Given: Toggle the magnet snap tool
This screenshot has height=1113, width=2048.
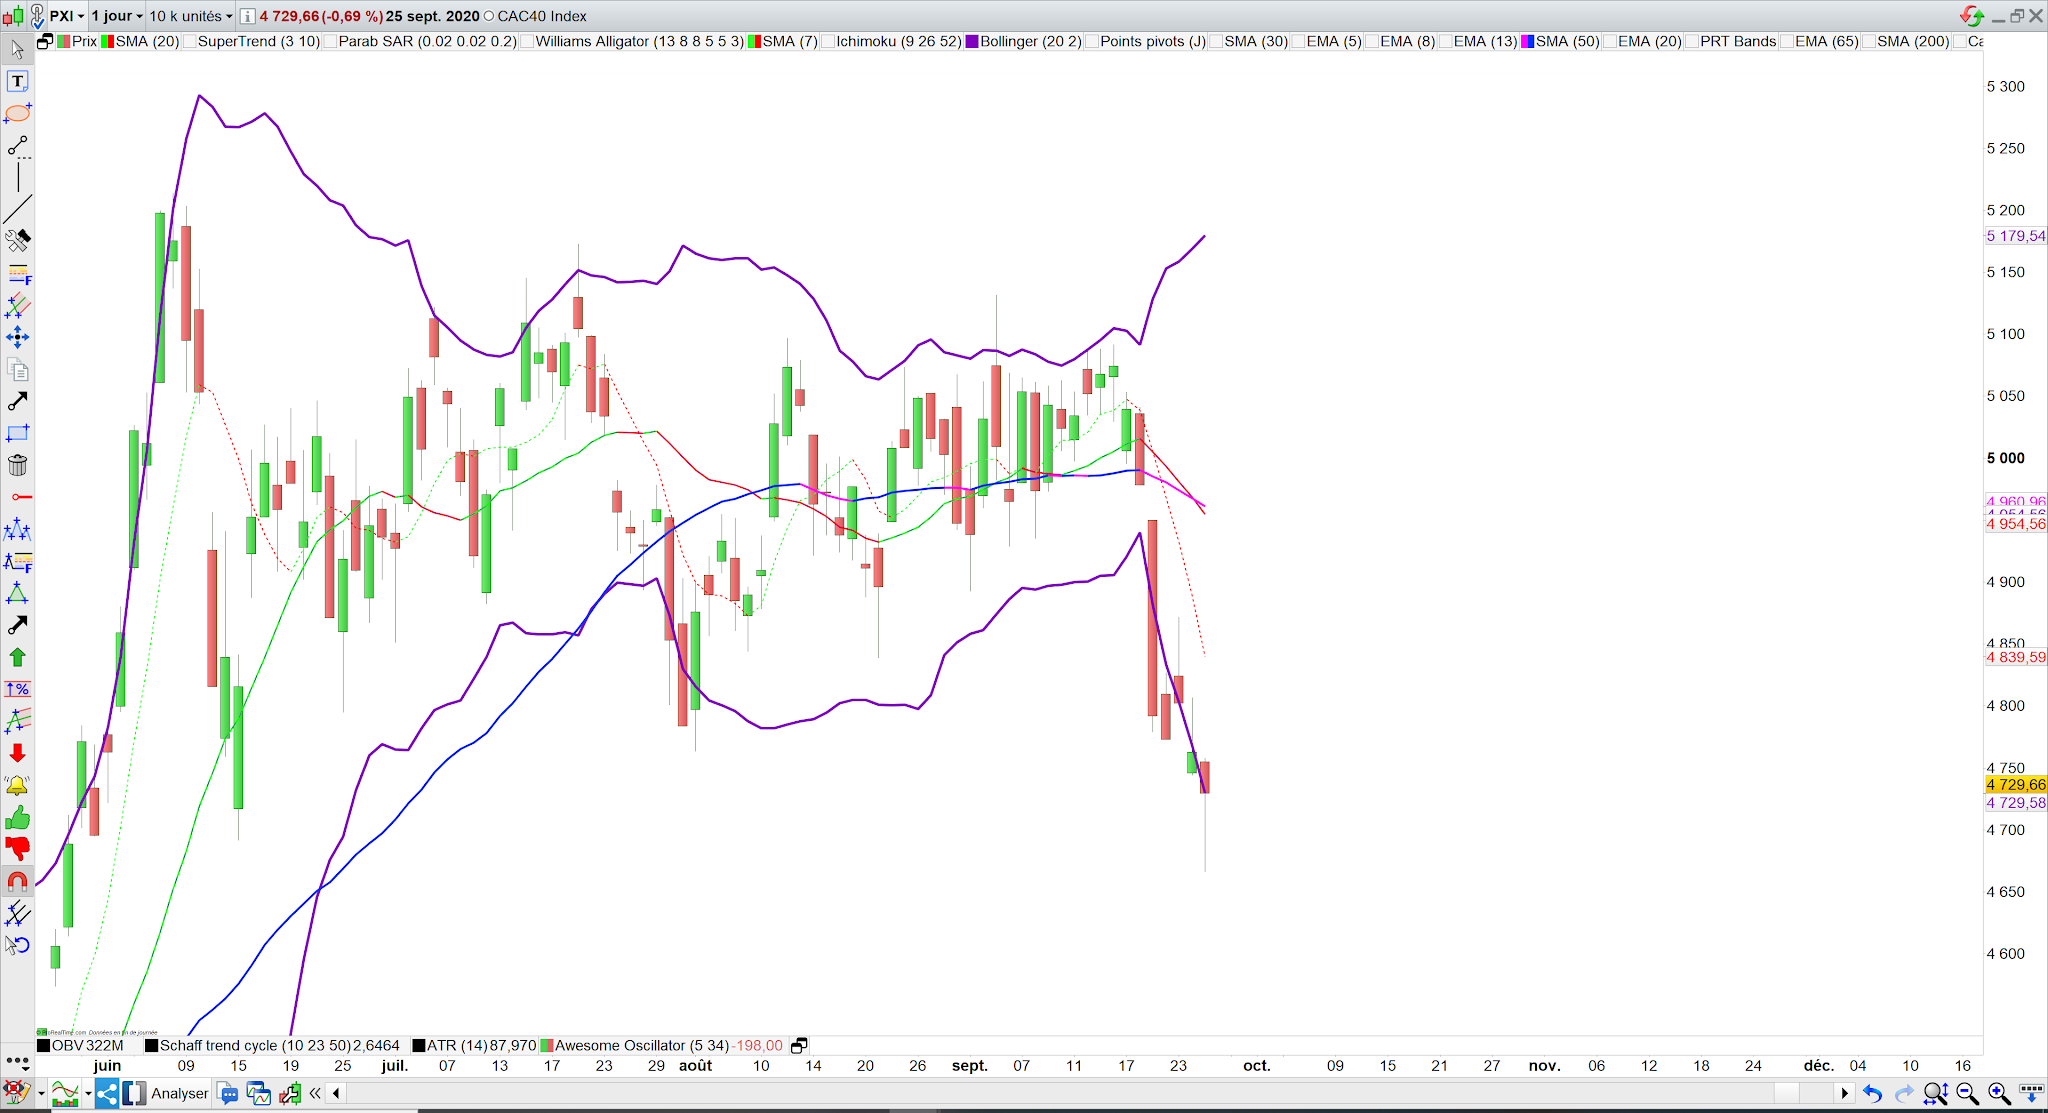Looking at the screenshot, I should point(17,881).
